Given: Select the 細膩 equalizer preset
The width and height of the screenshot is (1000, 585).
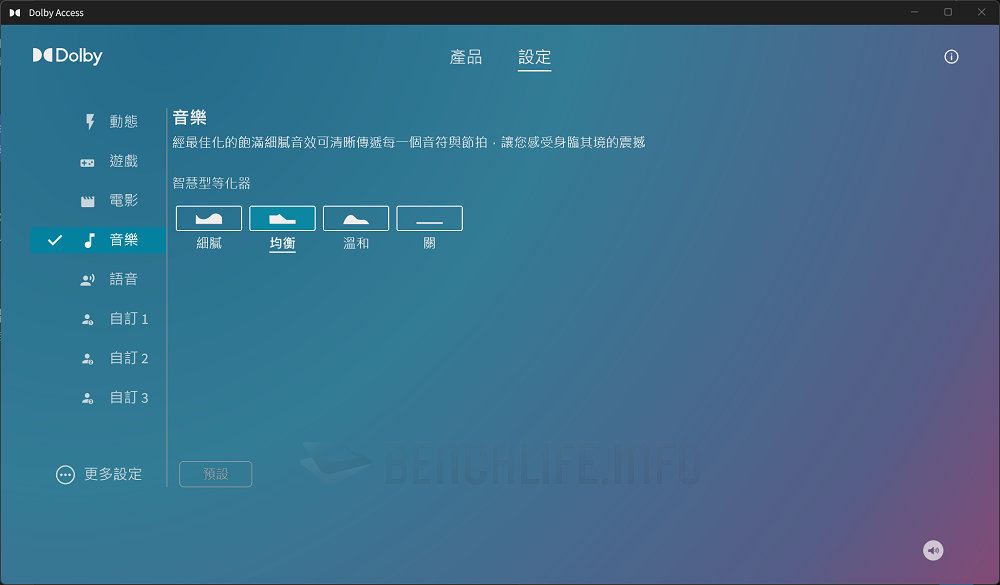Looking at the screenshot, I should point(209,218).
